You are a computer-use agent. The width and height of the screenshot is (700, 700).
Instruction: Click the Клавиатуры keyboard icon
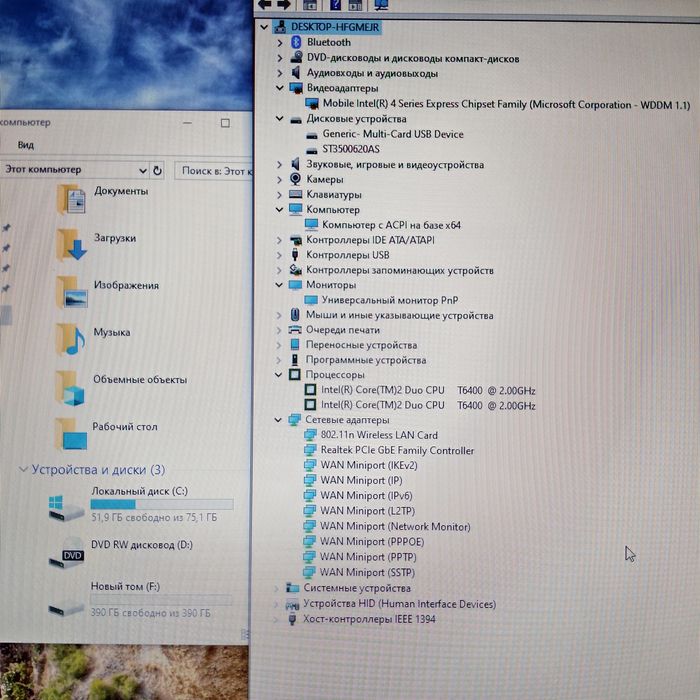tap(295, 195)
